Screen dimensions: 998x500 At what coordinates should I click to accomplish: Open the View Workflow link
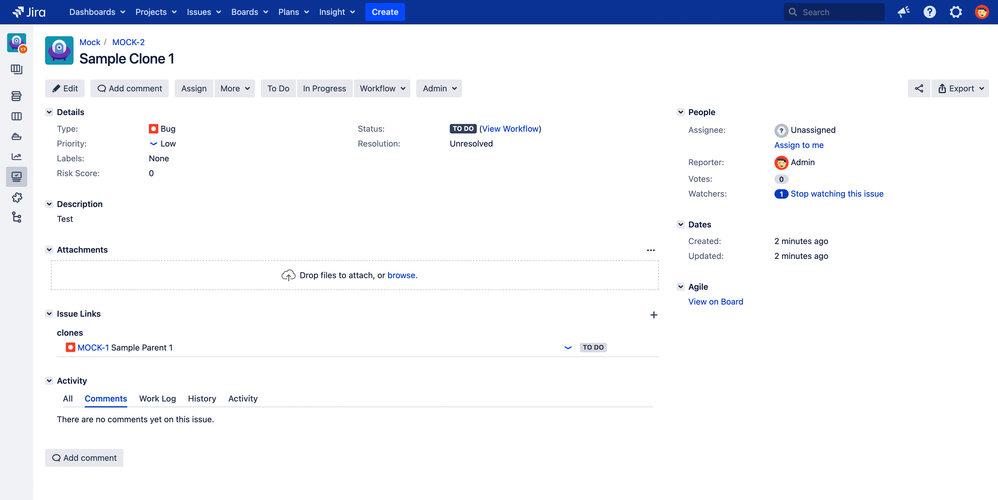(x=510, y=128)
